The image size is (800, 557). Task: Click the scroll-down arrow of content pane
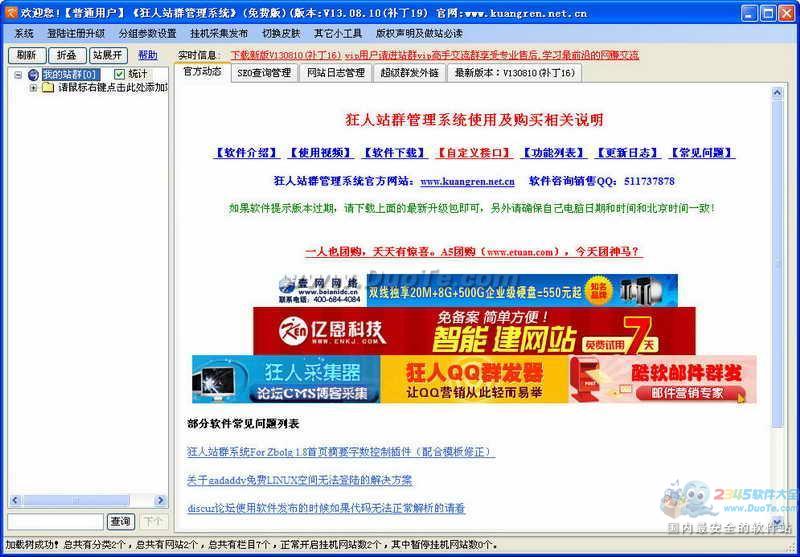(x=777, y=521)
